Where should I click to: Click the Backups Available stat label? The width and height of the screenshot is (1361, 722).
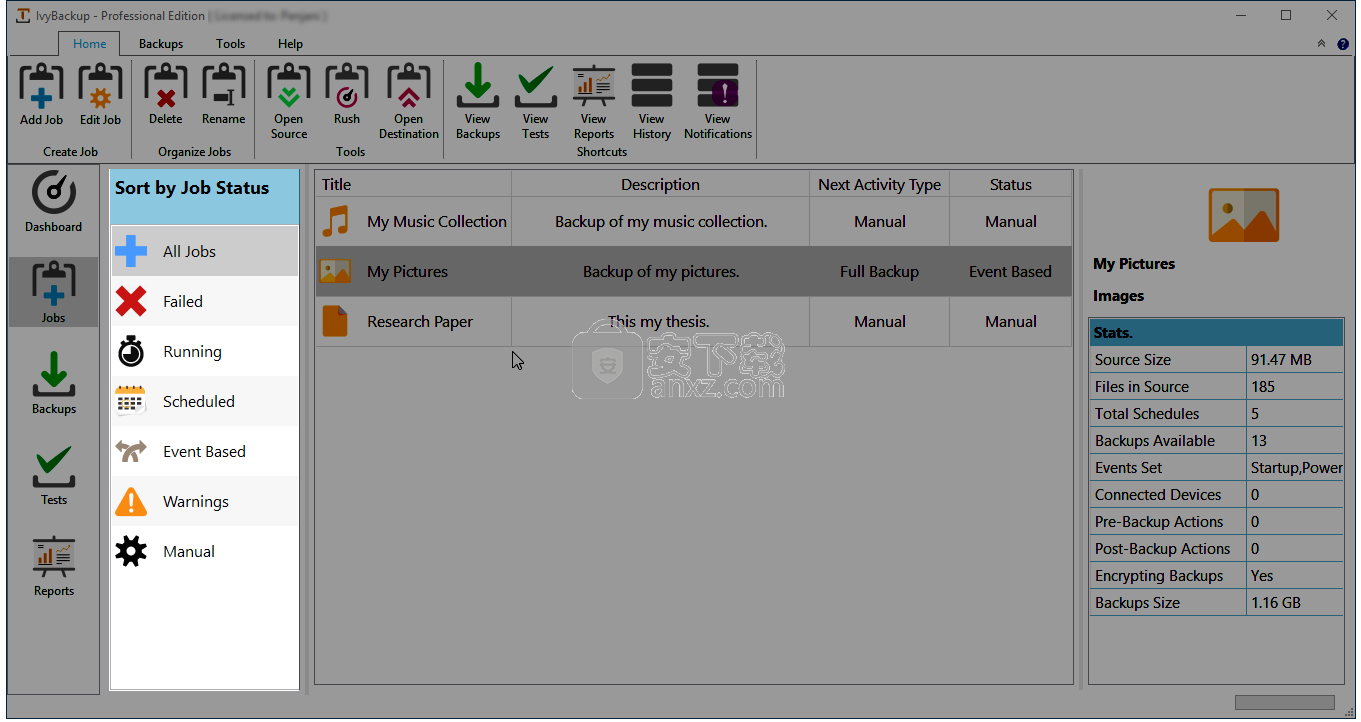click(1155, 441)
